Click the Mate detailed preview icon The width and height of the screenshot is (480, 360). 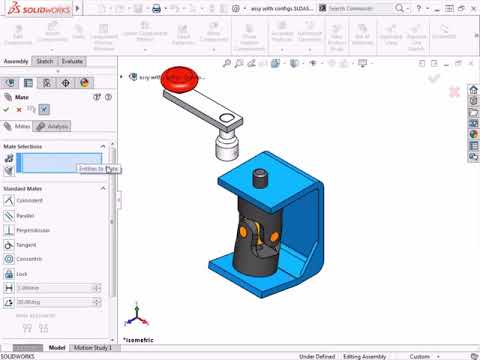pyautogui.click(x=97, y=97)
